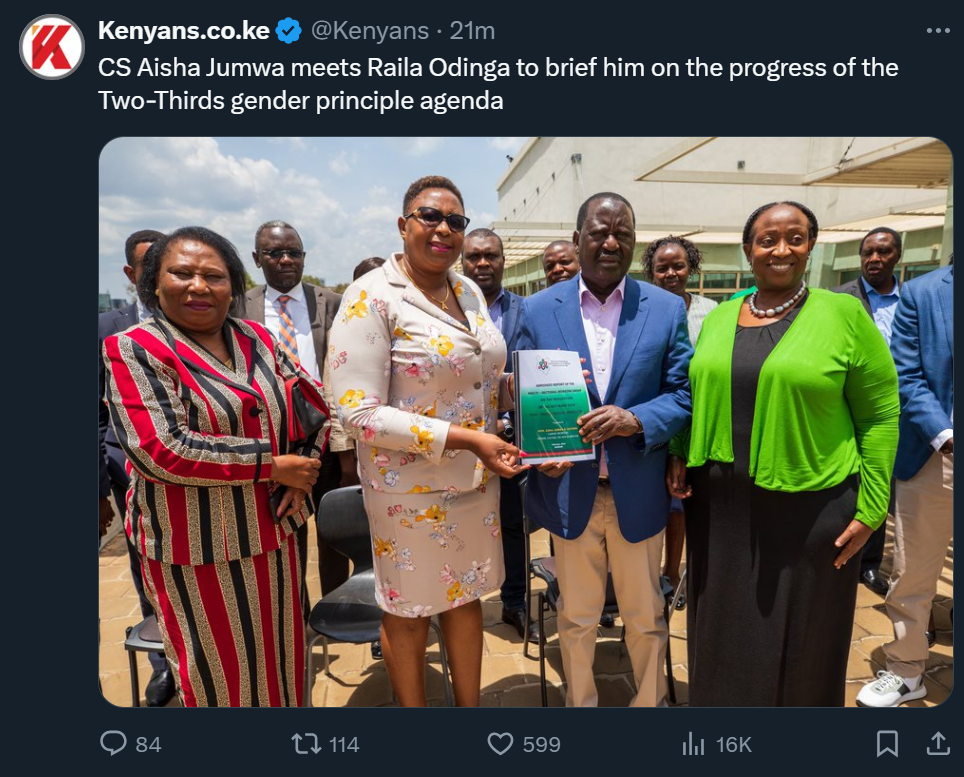This screenshot has width=964, height=777.
Task: Open the three-dot more options menu
Action: (x=938, y=31)
